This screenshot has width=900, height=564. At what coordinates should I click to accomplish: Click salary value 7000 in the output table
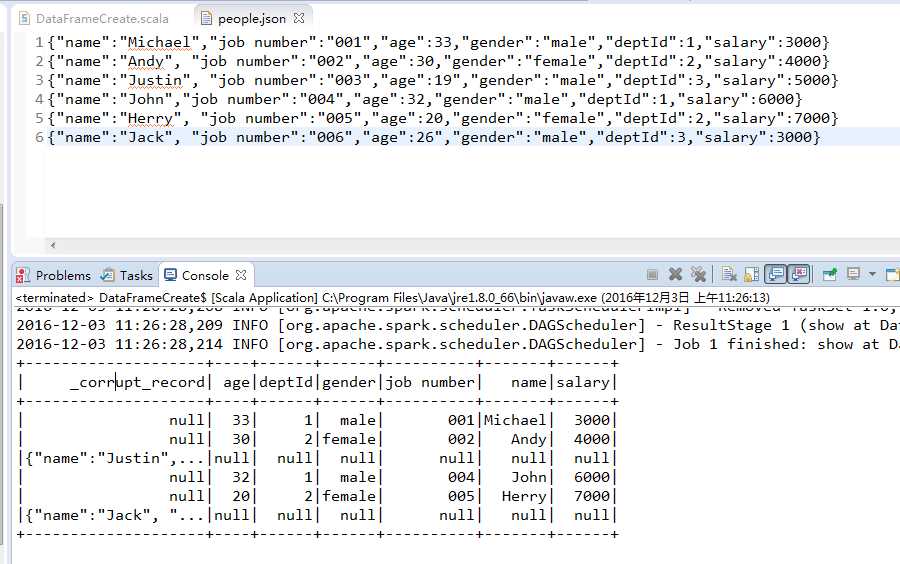(592, 496)
